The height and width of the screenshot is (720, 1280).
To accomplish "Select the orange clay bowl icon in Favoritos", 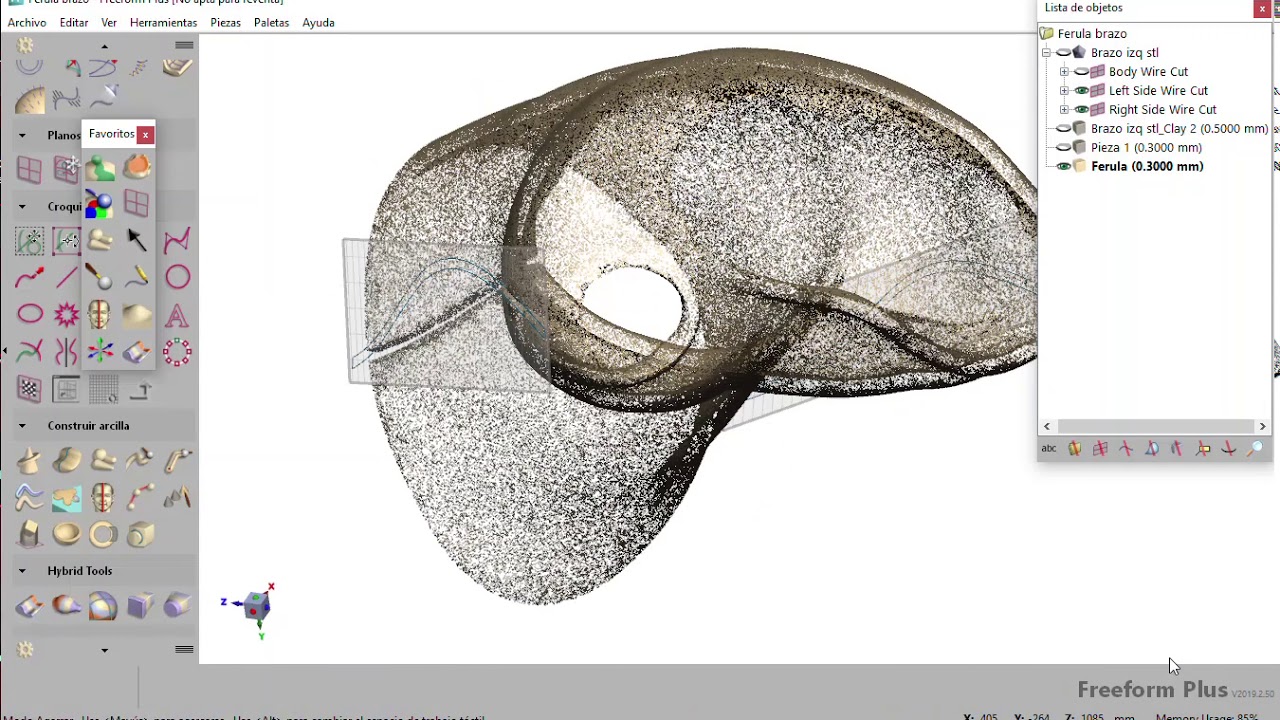I will tap(137, 168).
